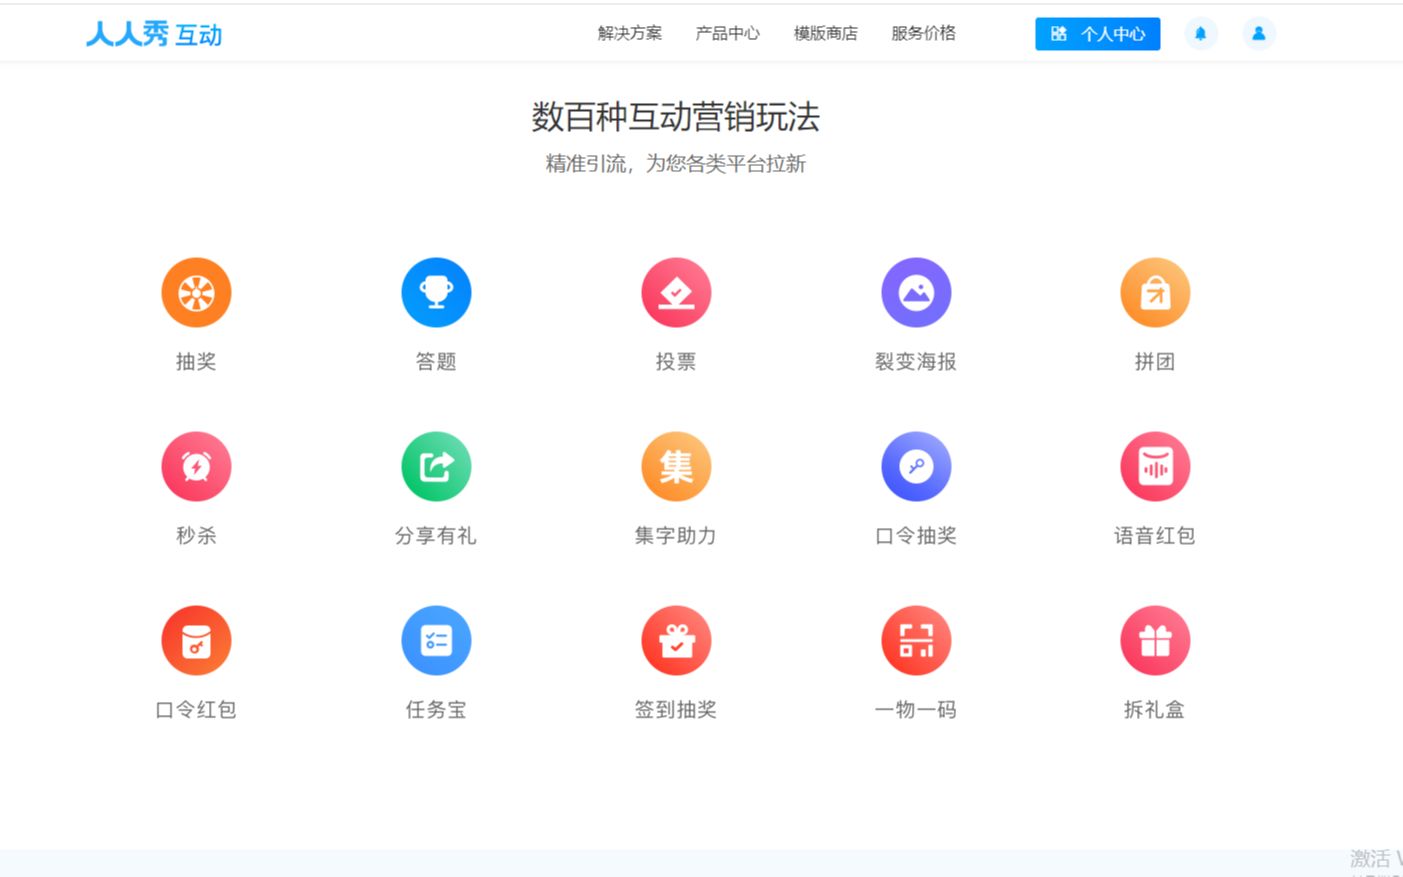Click the 语音红包 voice red packet icon

[x=1155, y=466]
